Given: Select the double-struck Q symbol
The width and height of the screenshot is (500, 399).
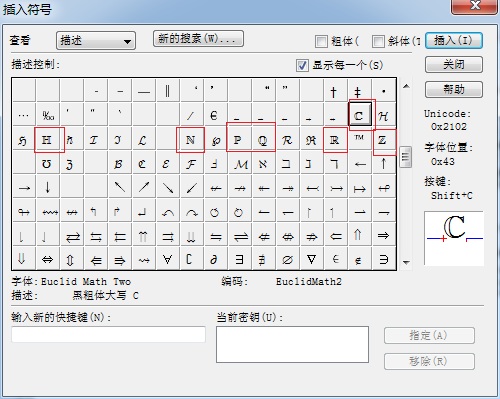Looking at the screenshot, I should pyautogui.click(x=264, y=140).
